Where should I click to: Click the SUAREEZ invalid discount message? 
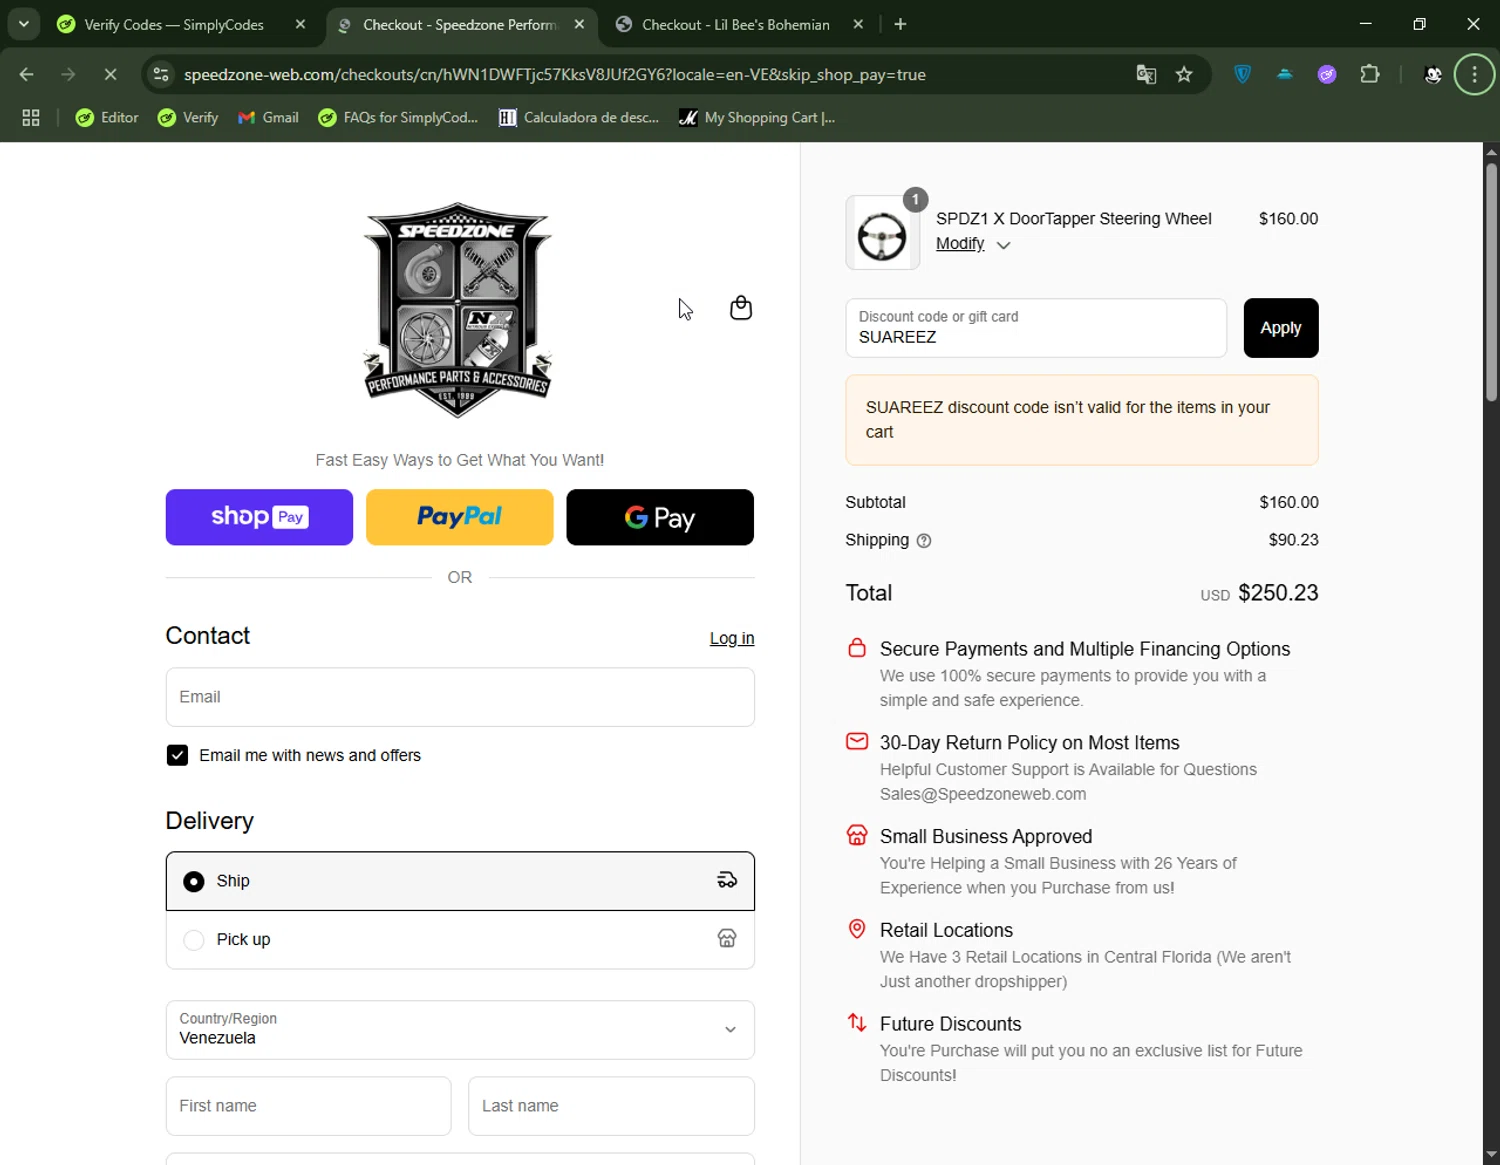tap(1082, 420)
